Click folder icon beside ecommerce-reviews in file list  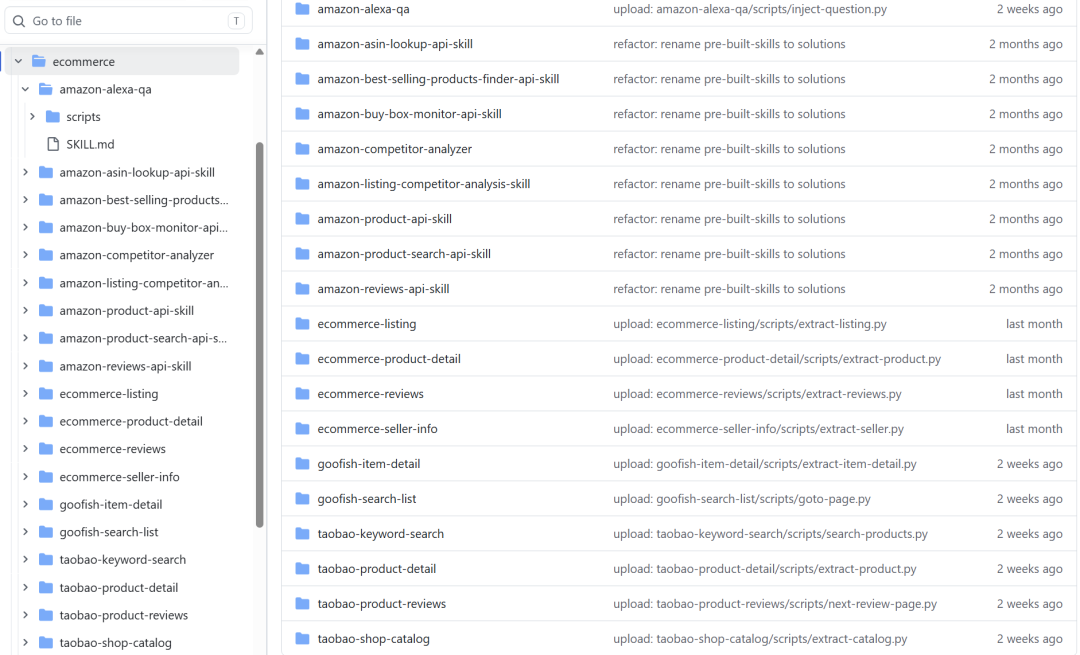point(302,394)
